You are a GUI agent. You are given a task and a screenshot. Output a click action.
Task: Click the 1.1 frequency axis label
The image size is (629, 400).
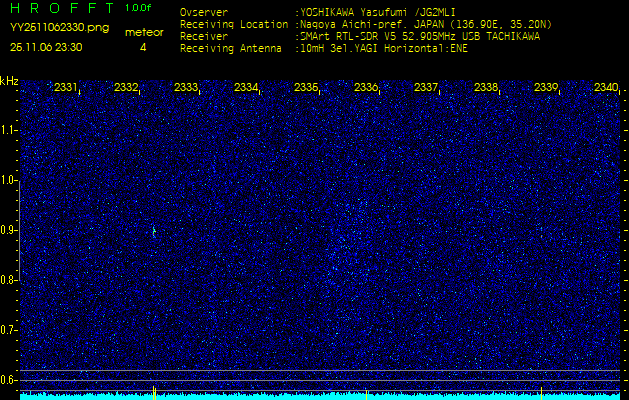pyautogui.click(x=9, y=130)
